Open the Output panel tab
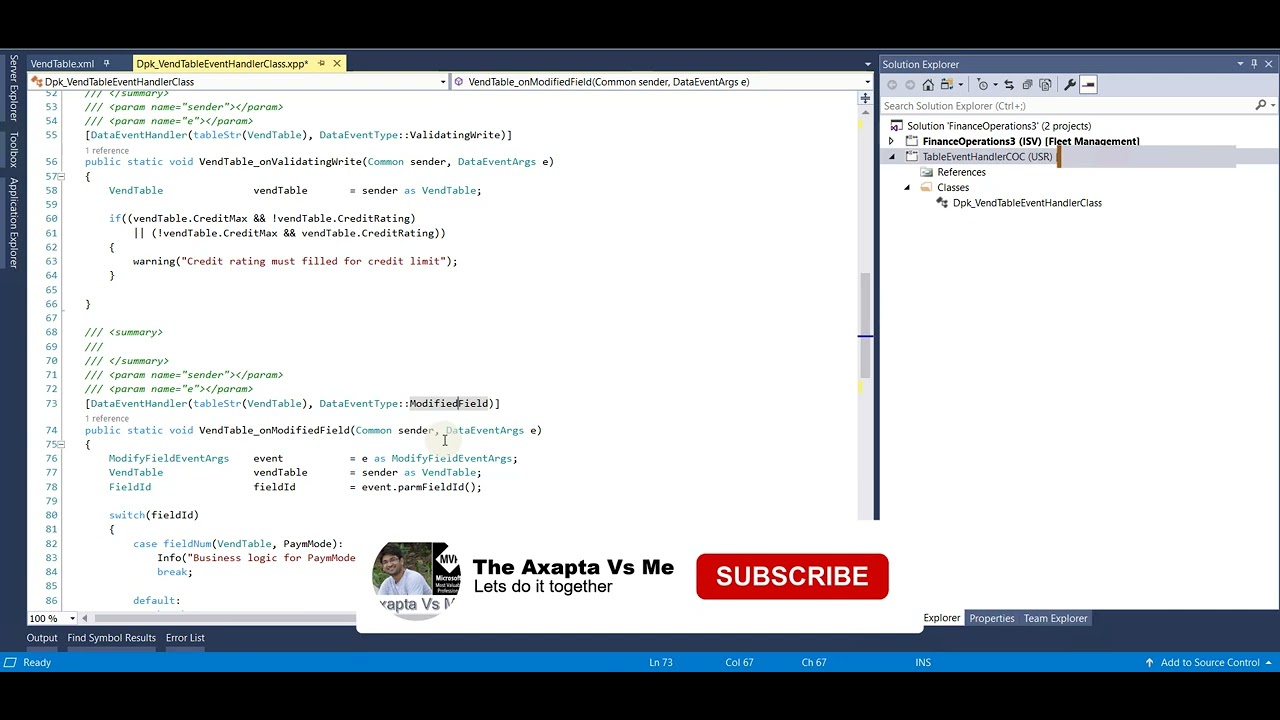This screenshot has width=1280, height=720. (x=42, y=638)
